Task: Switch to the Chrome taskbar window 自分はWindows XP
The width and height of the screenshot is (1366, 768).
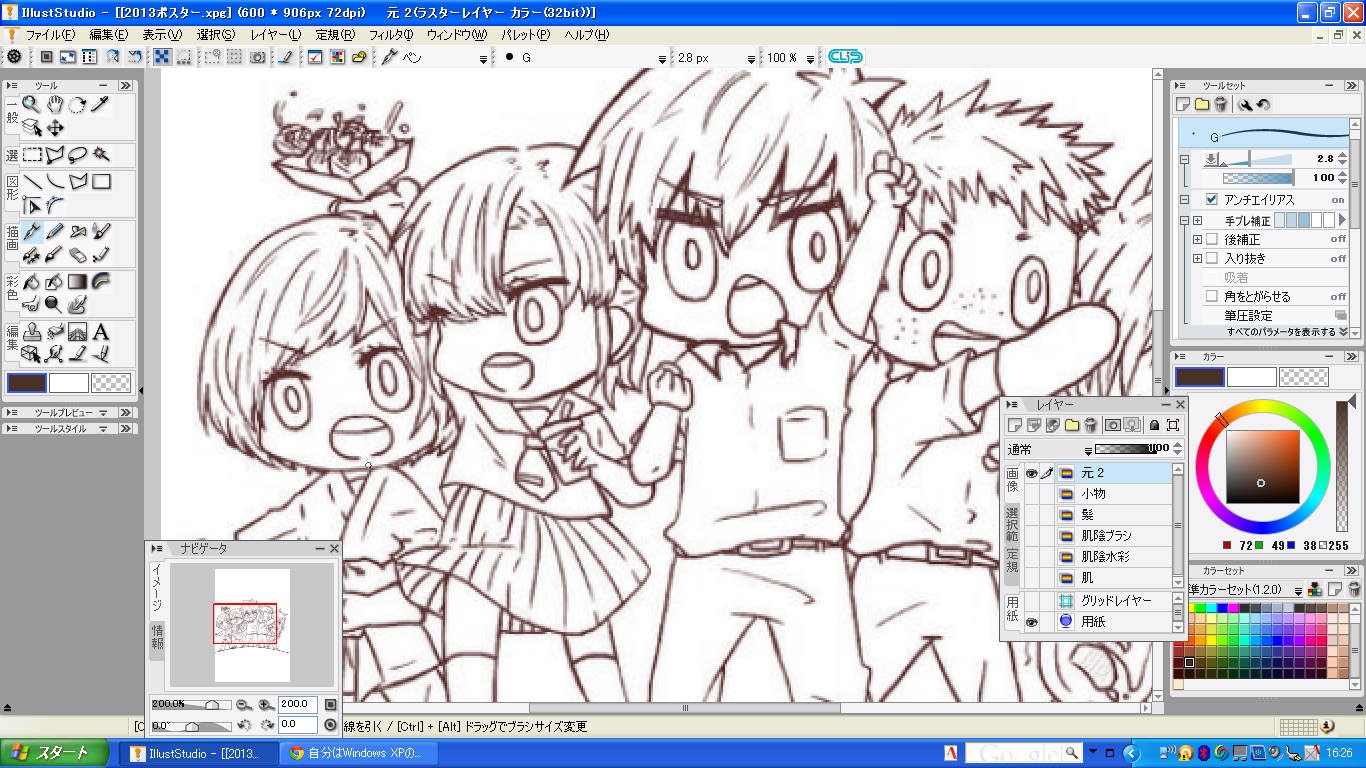Action: (x=358, y=753)
